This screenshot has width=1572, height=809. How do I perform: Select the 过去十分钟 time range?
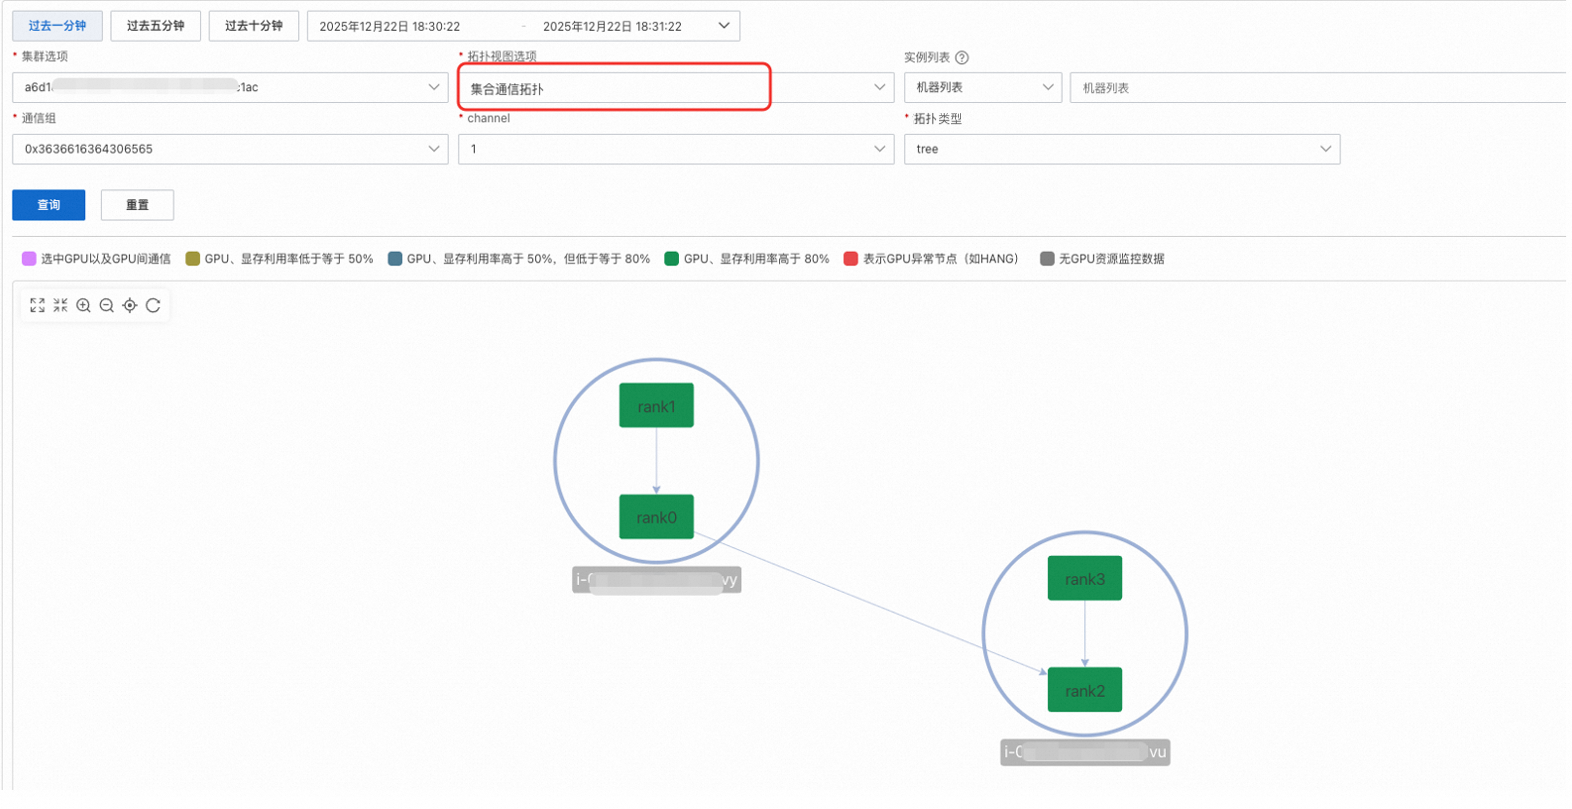(x=253, y=25)
